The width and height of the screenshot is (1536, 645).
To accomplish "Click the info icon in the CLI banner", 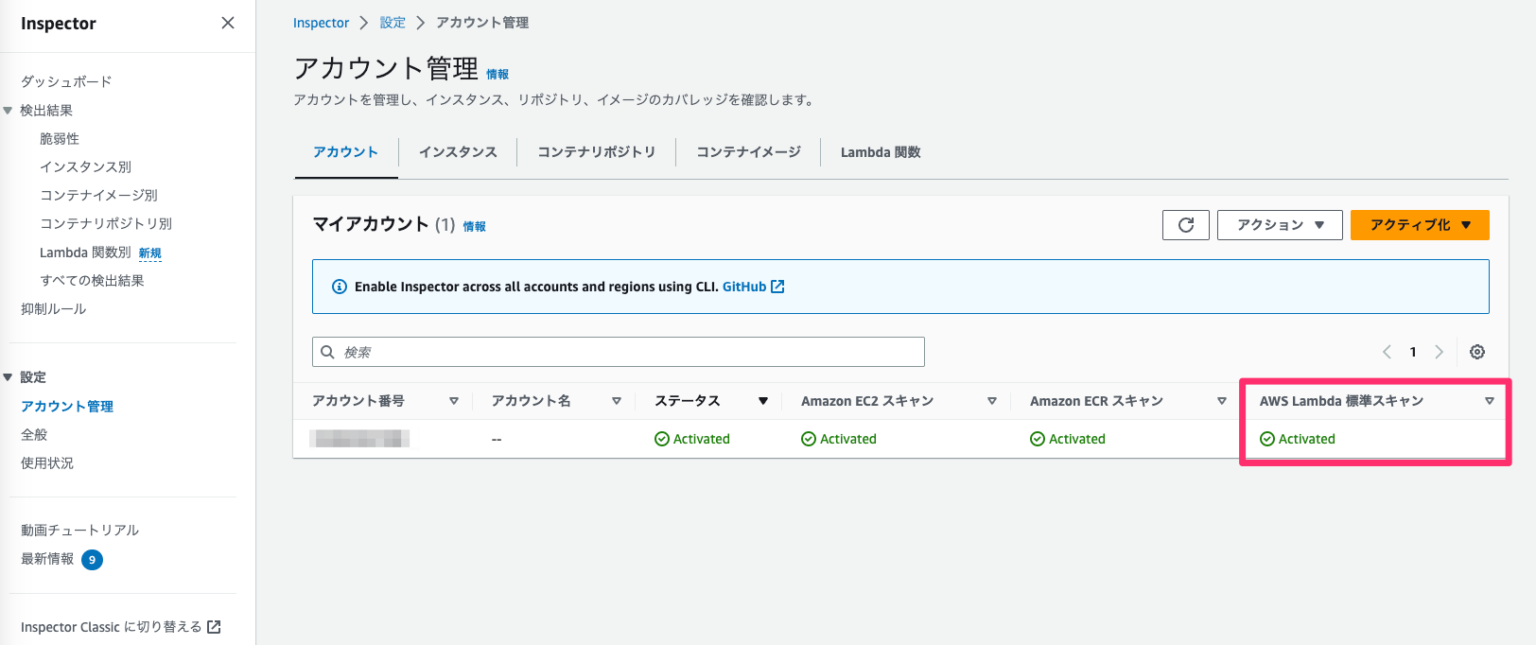I will tap(340, 286).
